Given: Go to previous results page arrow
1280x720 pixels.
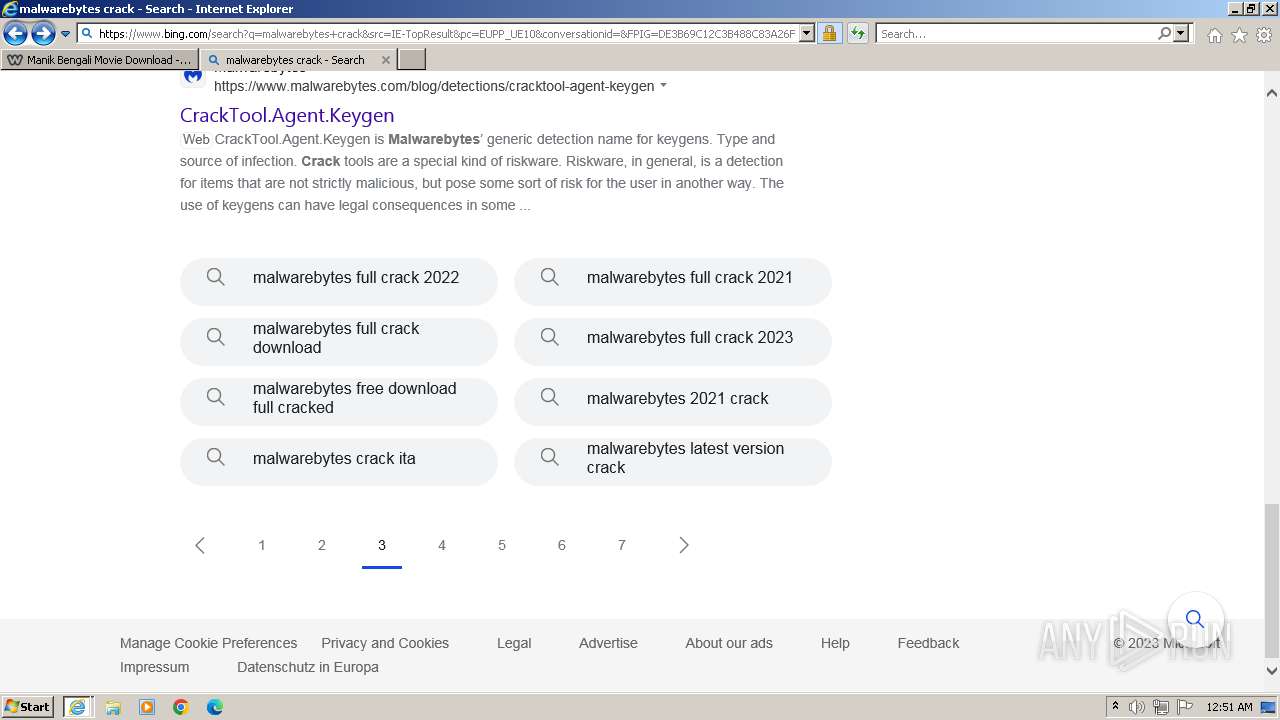Looking at the screenshot, I should tap(200, 545).
